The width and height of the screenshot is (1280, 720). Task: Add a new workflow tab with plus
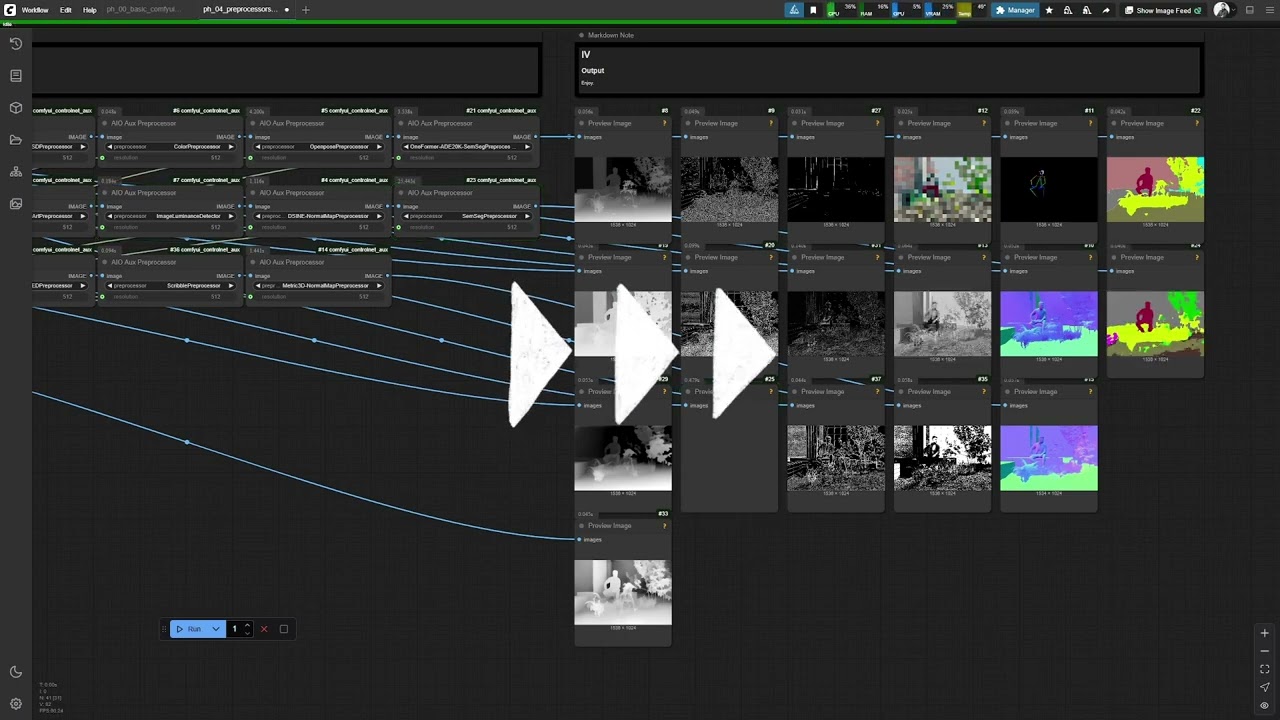click(x=306, y=10)
